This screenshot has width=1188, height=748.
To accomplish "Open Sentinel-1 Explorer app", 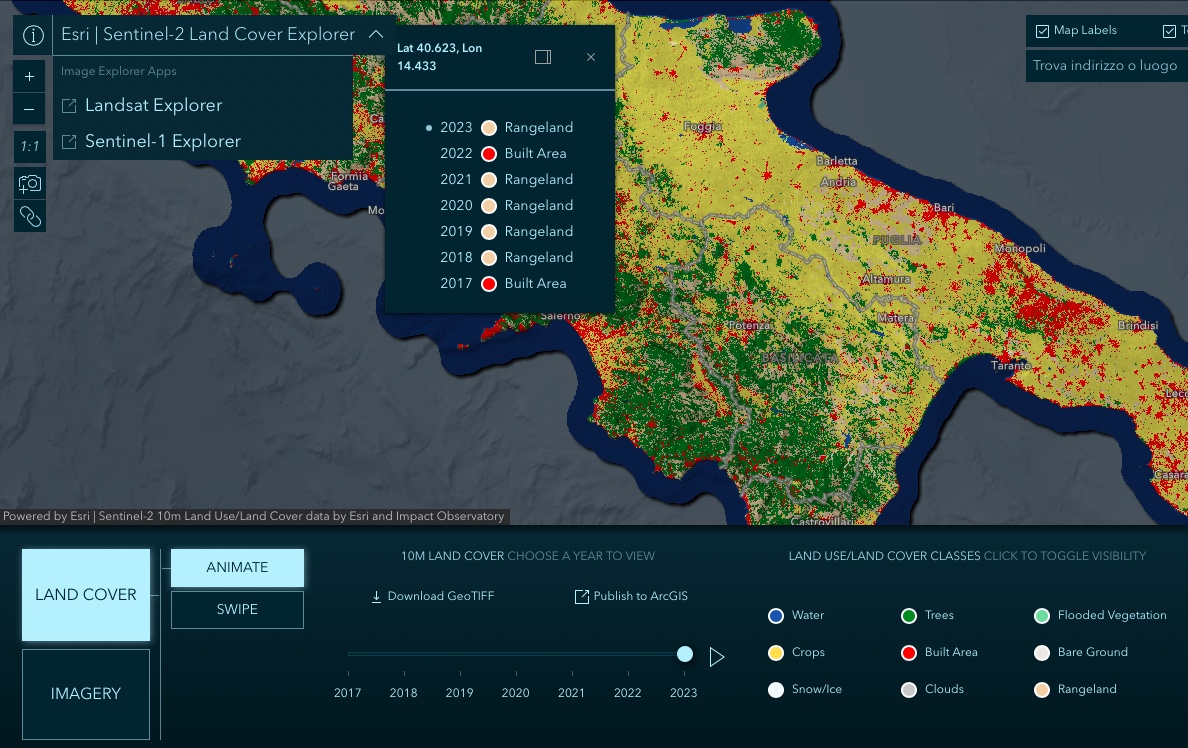I will point(163,141).
